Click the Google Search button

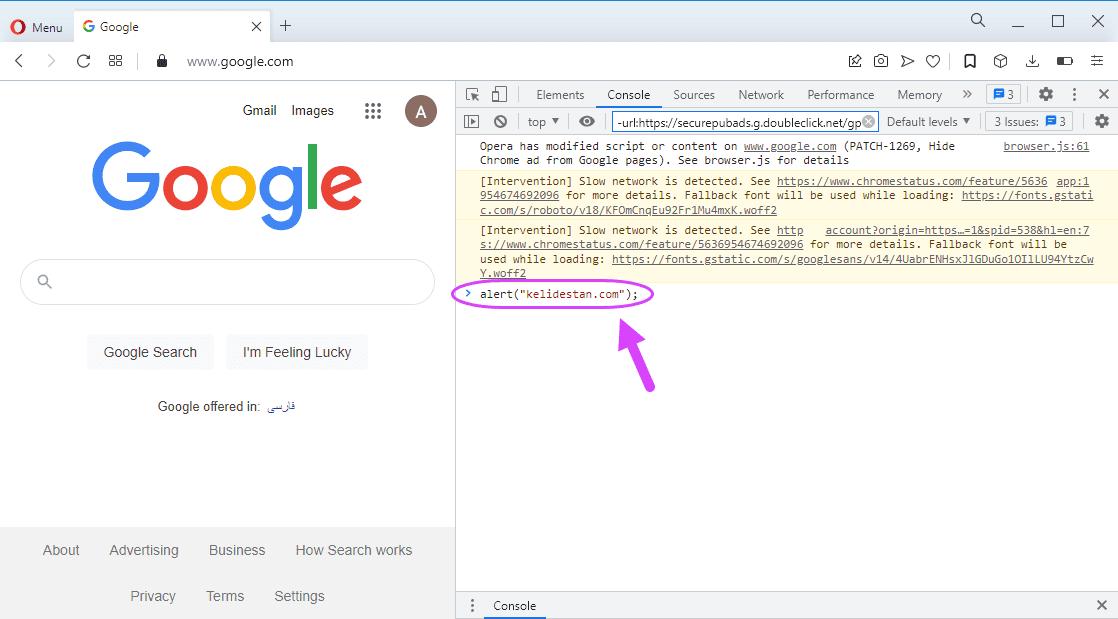click(x=150, y=352)
